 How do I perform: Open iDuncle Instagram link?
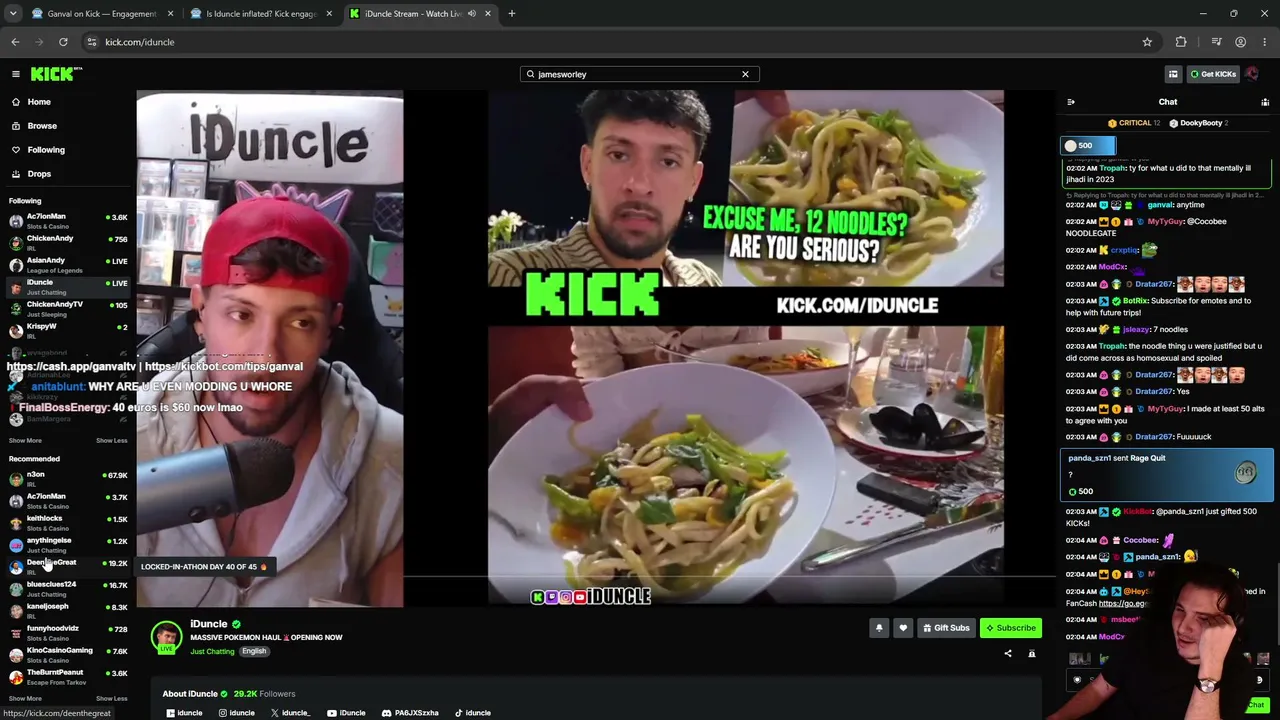click(x=237, y=713)
